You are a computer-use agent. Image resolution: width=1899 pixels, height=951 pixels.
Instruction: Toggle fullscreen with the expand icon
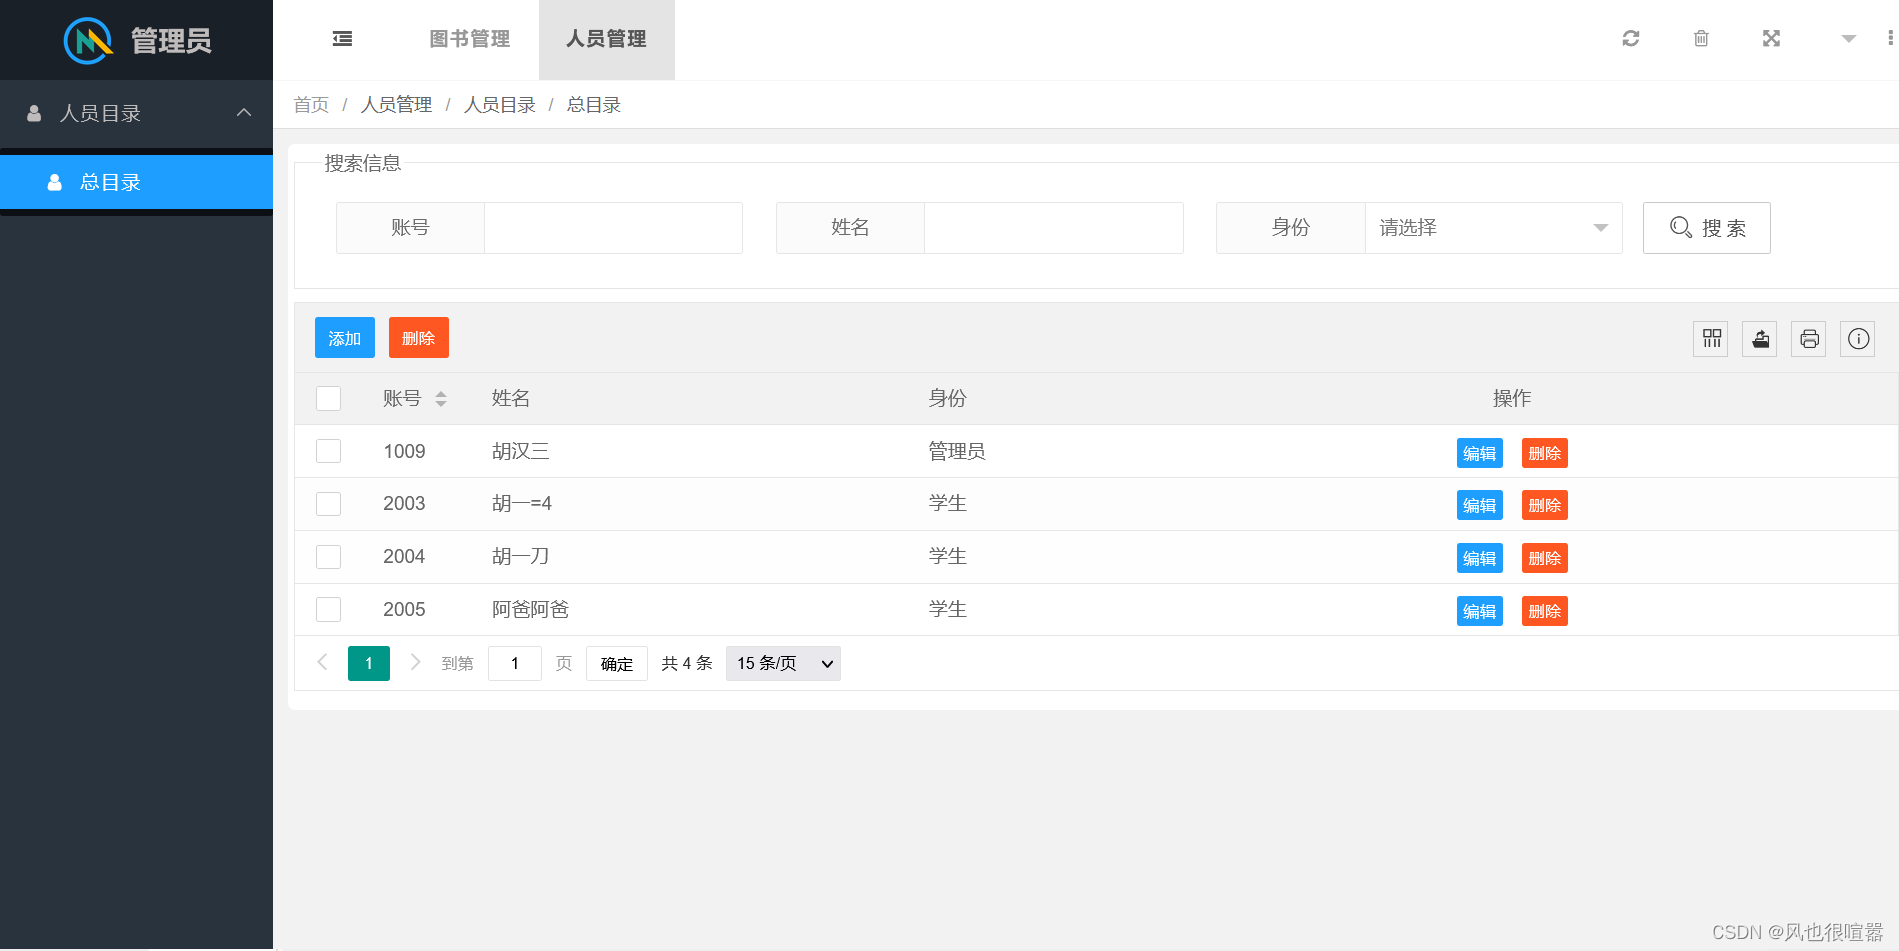(x=1771, y=38)
